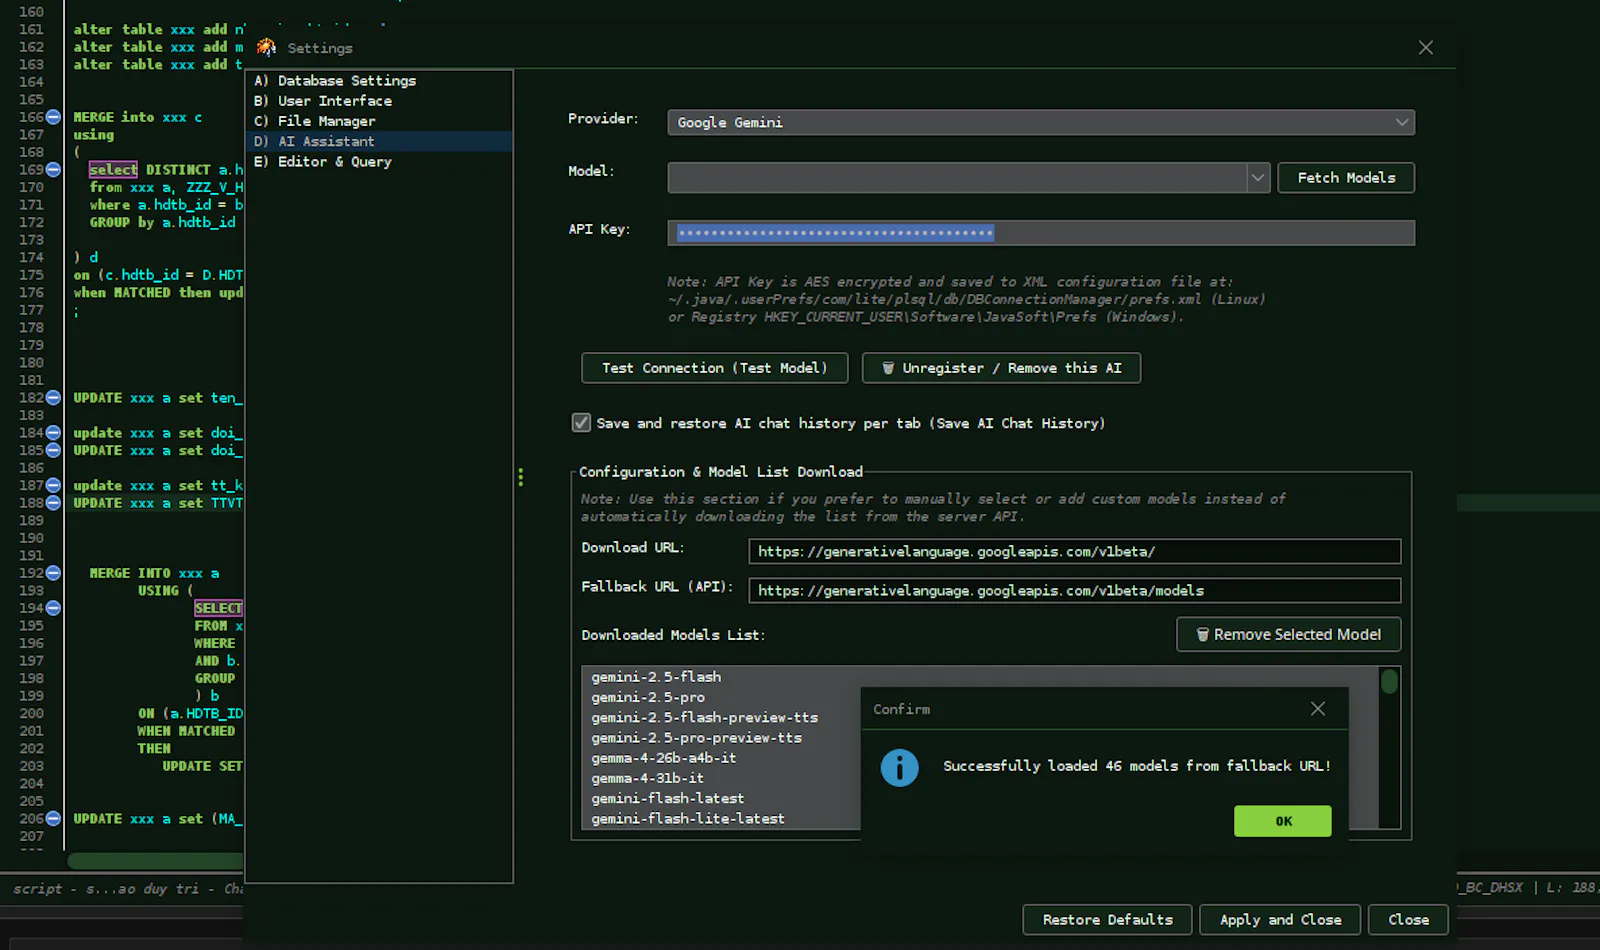This screenshot has height=950, width=1600.
Task: Click the models list vertical scrollbar thumb
Action: pyautogui.click(x=1389, y=682)
